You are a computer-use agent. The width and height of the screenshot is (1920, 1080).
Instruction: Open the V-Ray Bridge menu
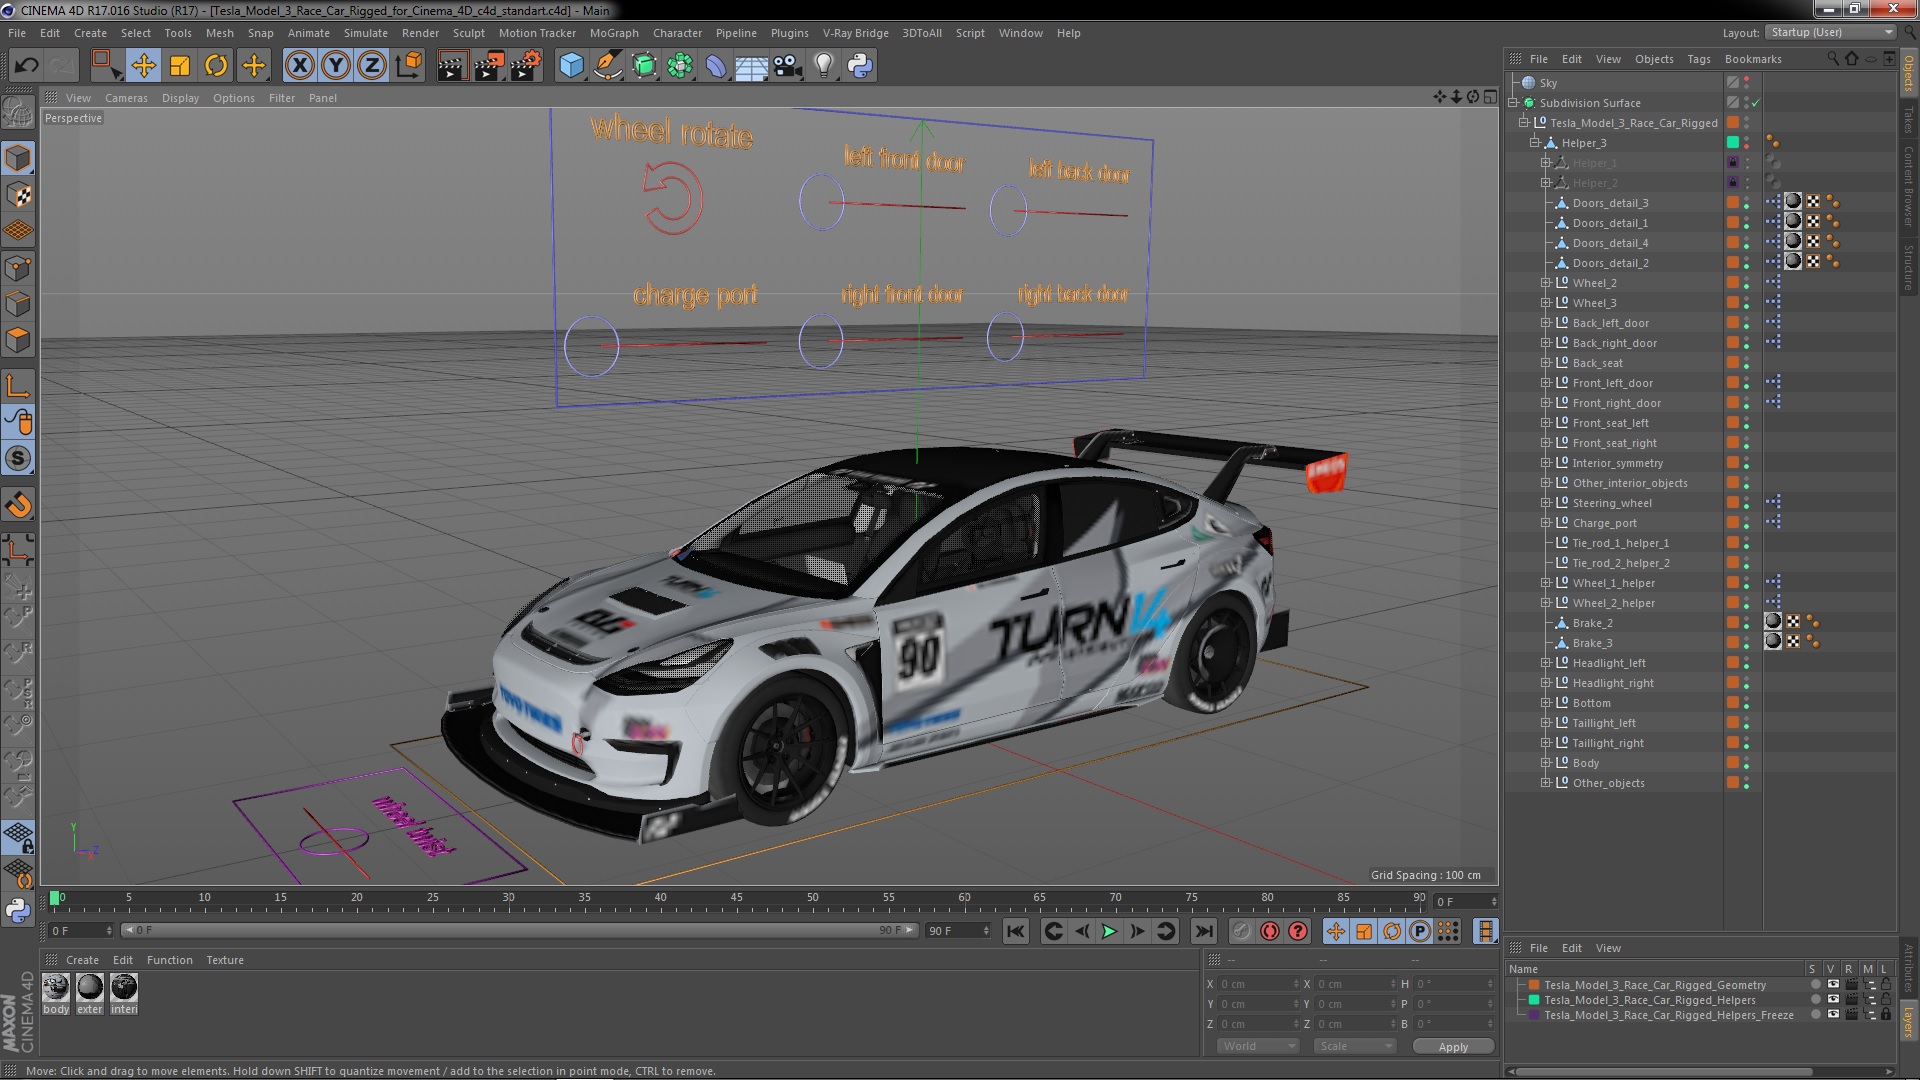tap(855, 33)
